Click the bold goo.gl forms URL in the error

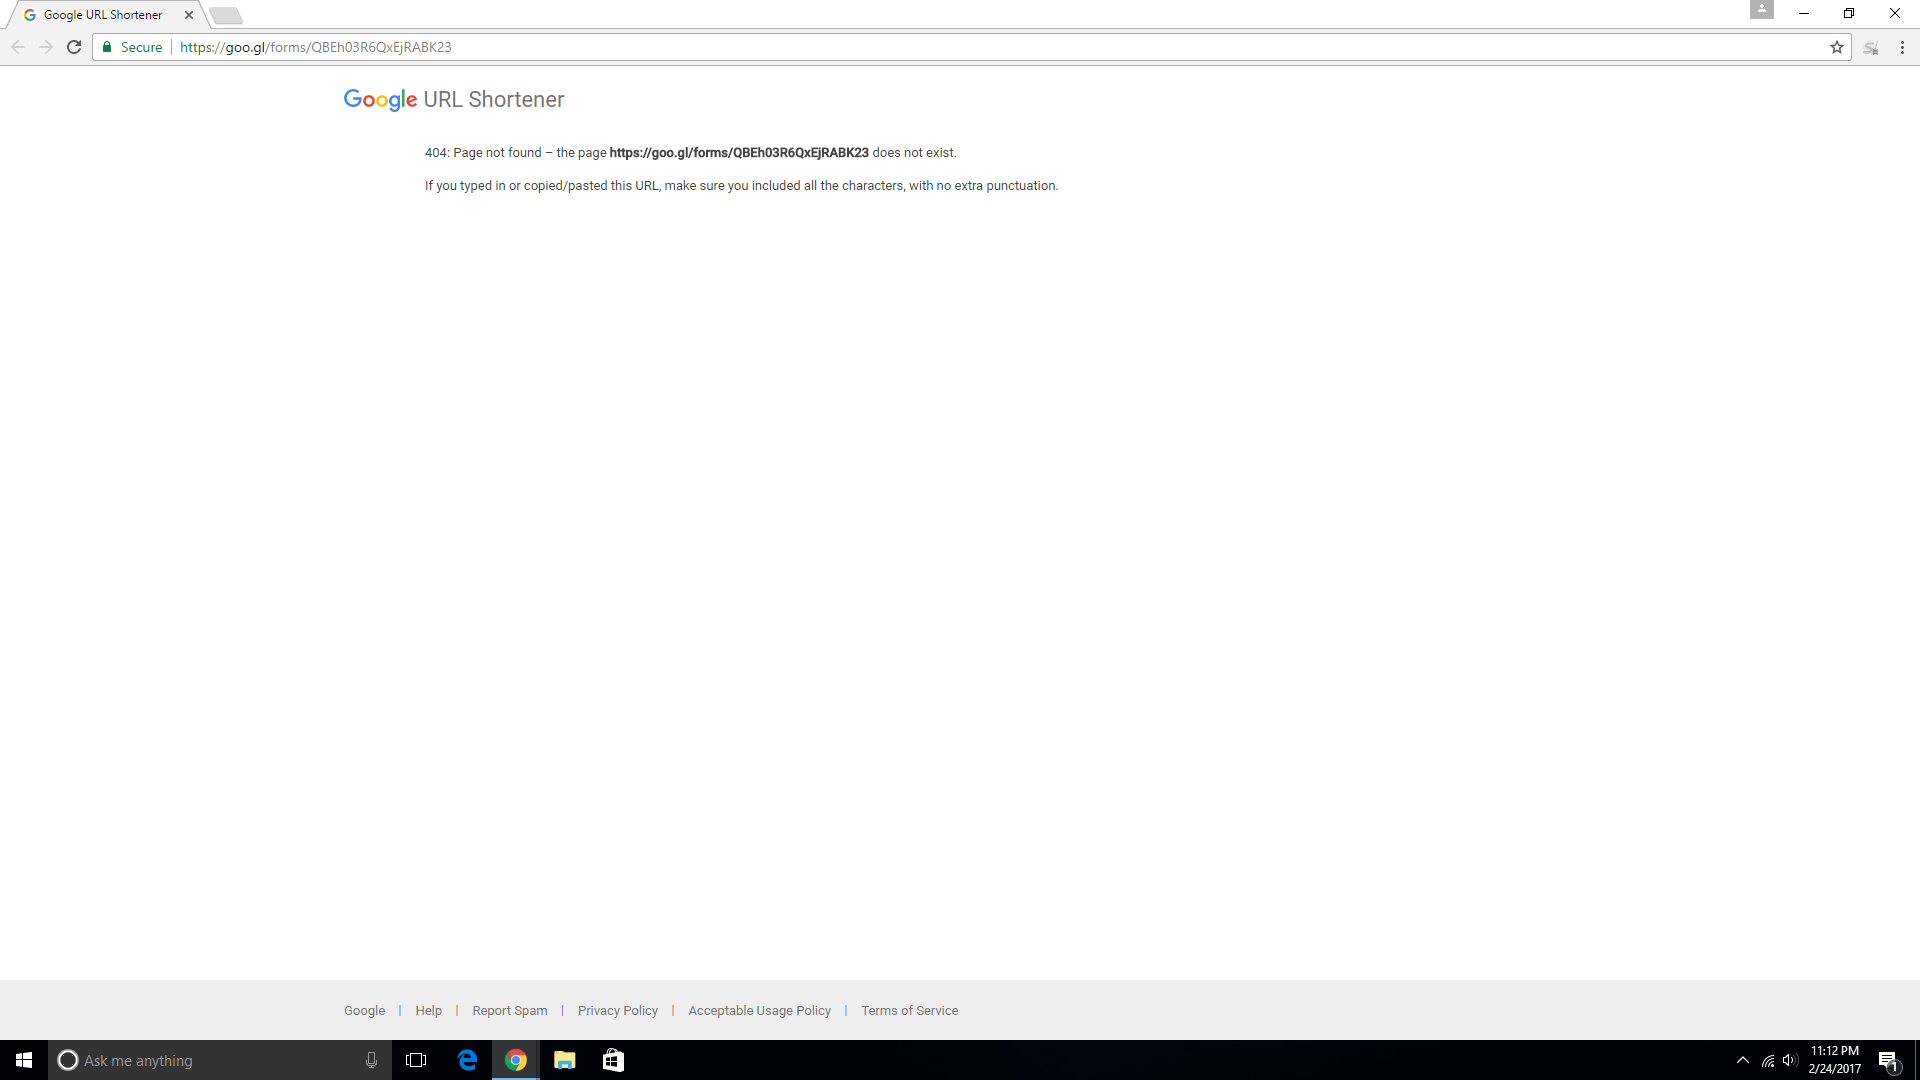(x=739, y=153)
